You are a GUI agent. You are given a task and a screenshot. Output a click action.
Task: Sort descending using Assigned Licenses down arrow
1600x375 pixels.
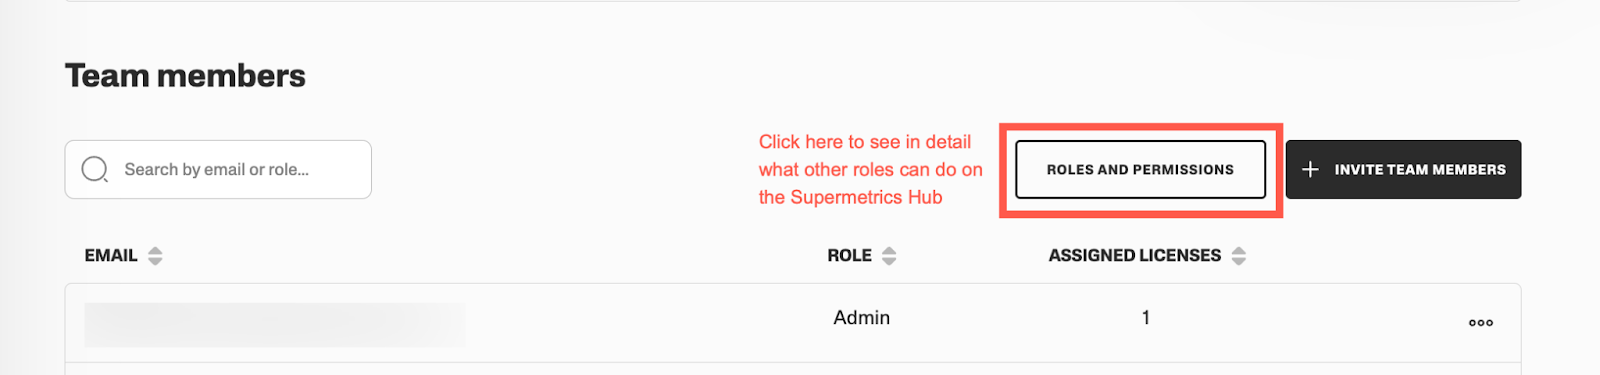[1239, 261]
